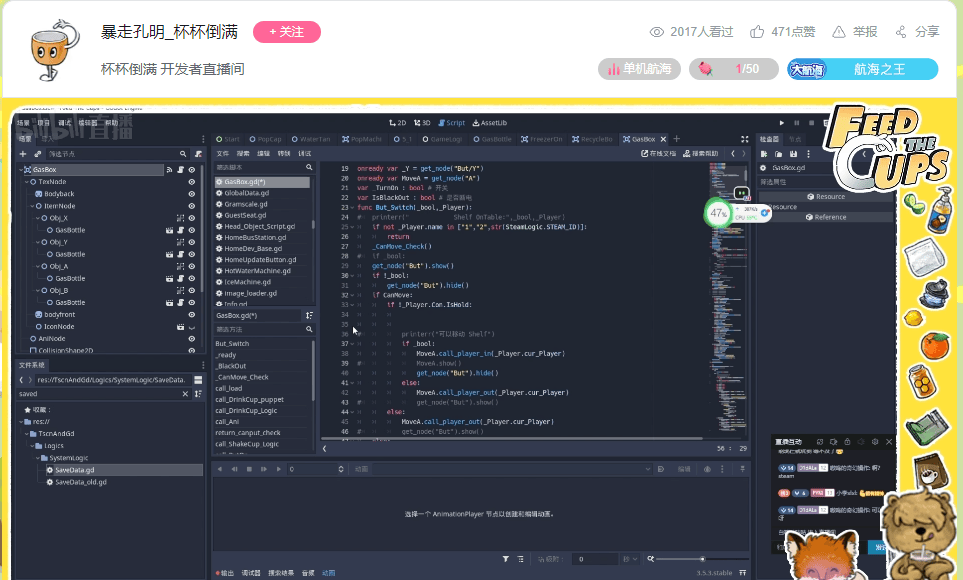Image resolution: width=963 pixels, height=580 pixels.
Task: Collapse the Obj_X tree node
Action: 37,218
